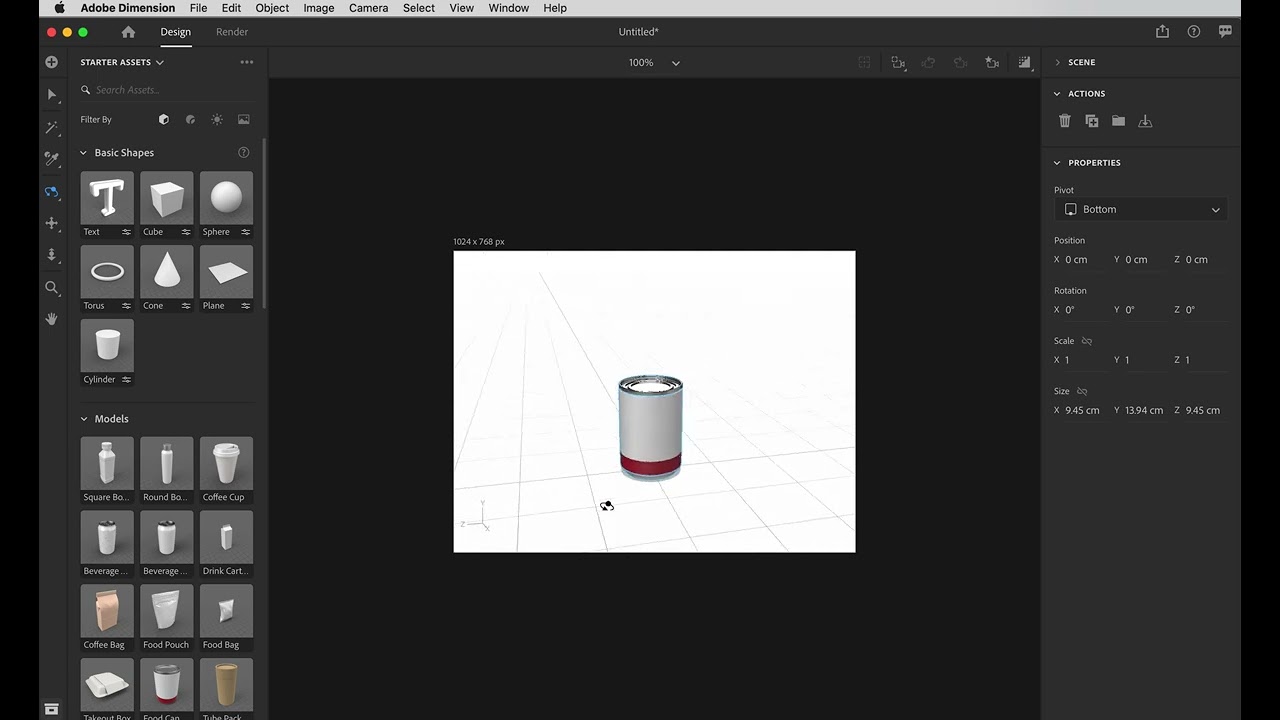Click the Basic Shapes help icon
Screen dimensions: 1280x720
(x=243, y=153)
